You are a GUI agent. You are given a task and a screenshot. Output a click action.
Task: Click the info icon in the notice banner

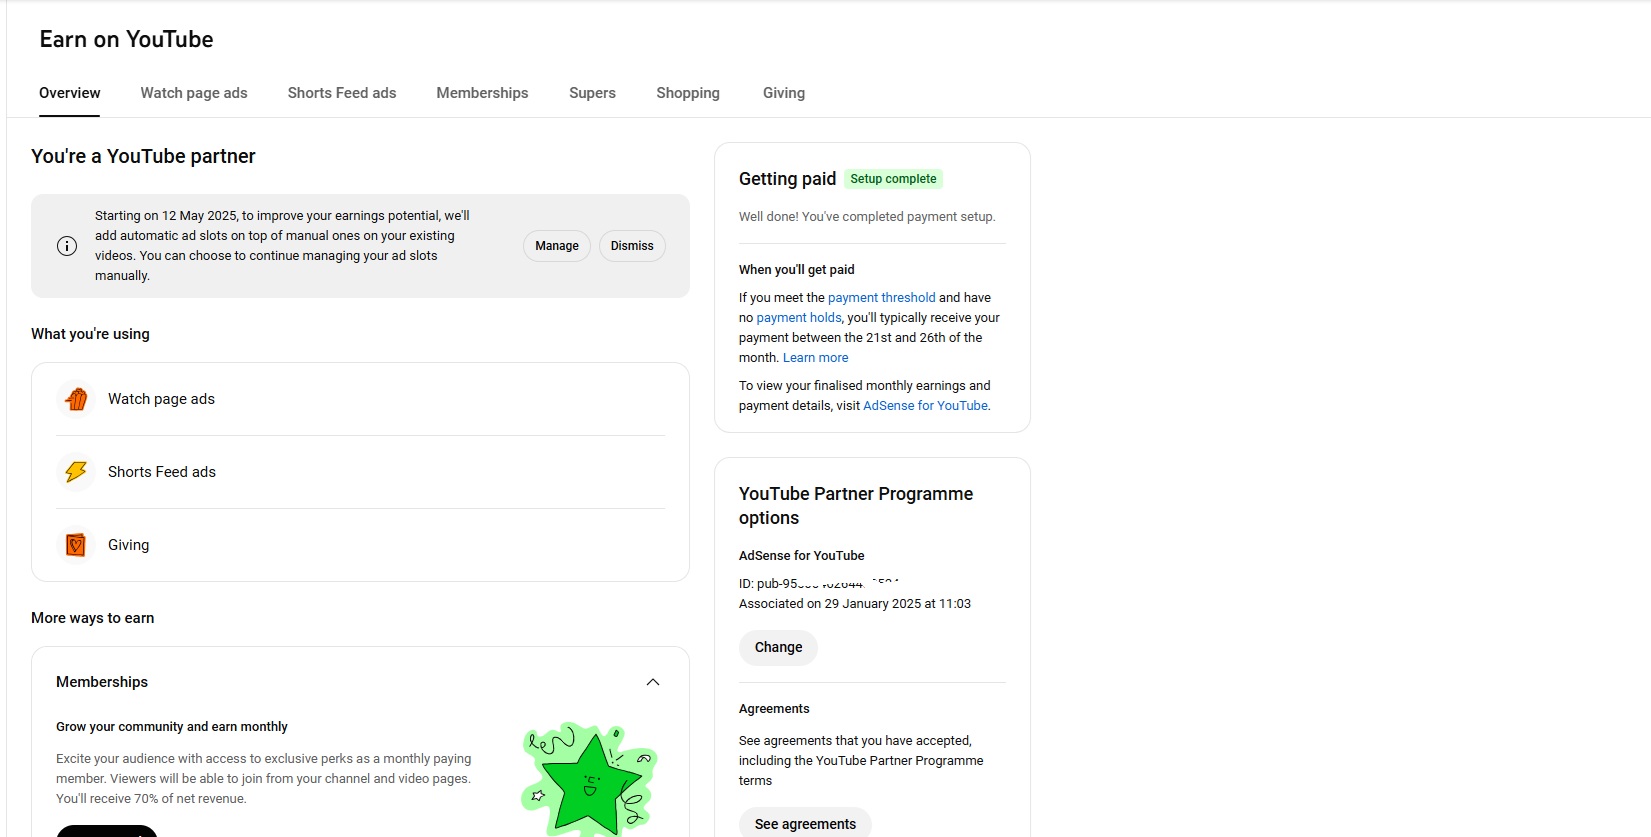[x=67, y=246]
